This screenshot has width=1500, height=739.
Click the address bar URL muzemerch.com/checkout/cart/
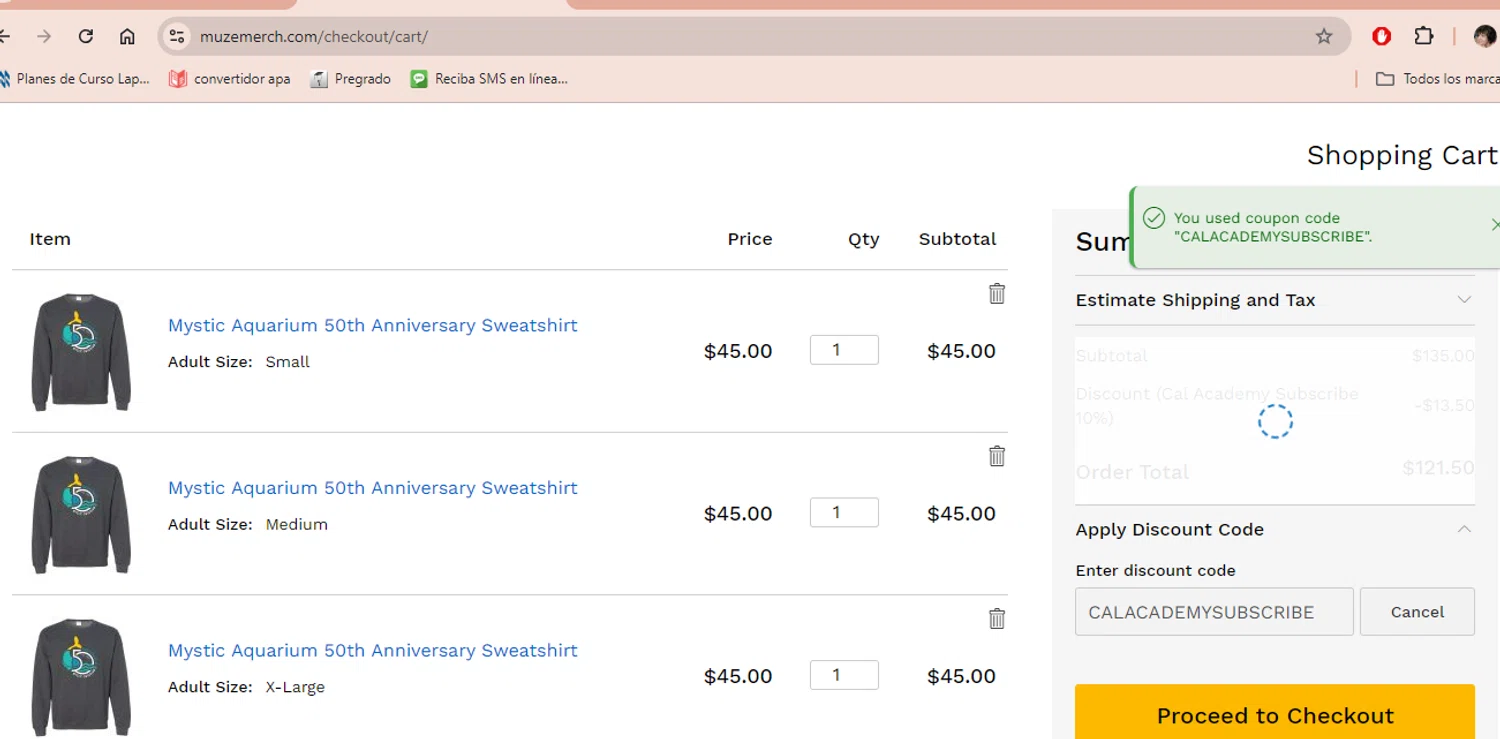314,37
